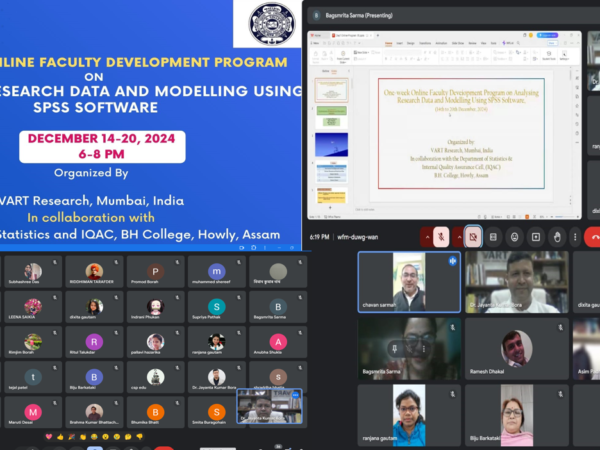Image resolution: width=600 pixels, height=450 pixels.
Task: Adjust the zoom slider in the slides status bar
Action: 564,217
